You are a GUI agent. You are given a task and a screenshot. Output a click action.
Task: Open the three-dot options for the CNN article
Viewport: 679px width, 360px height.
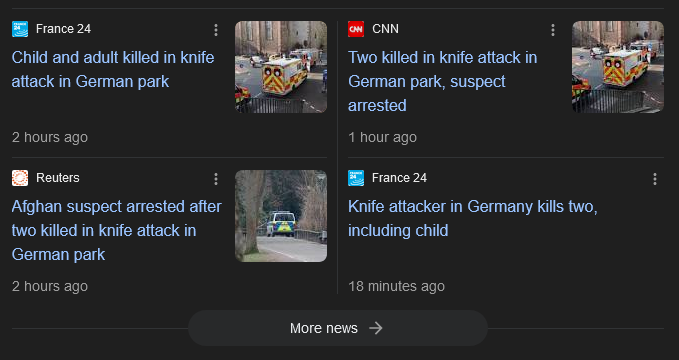pyautogui.click(x=553, y=30)
